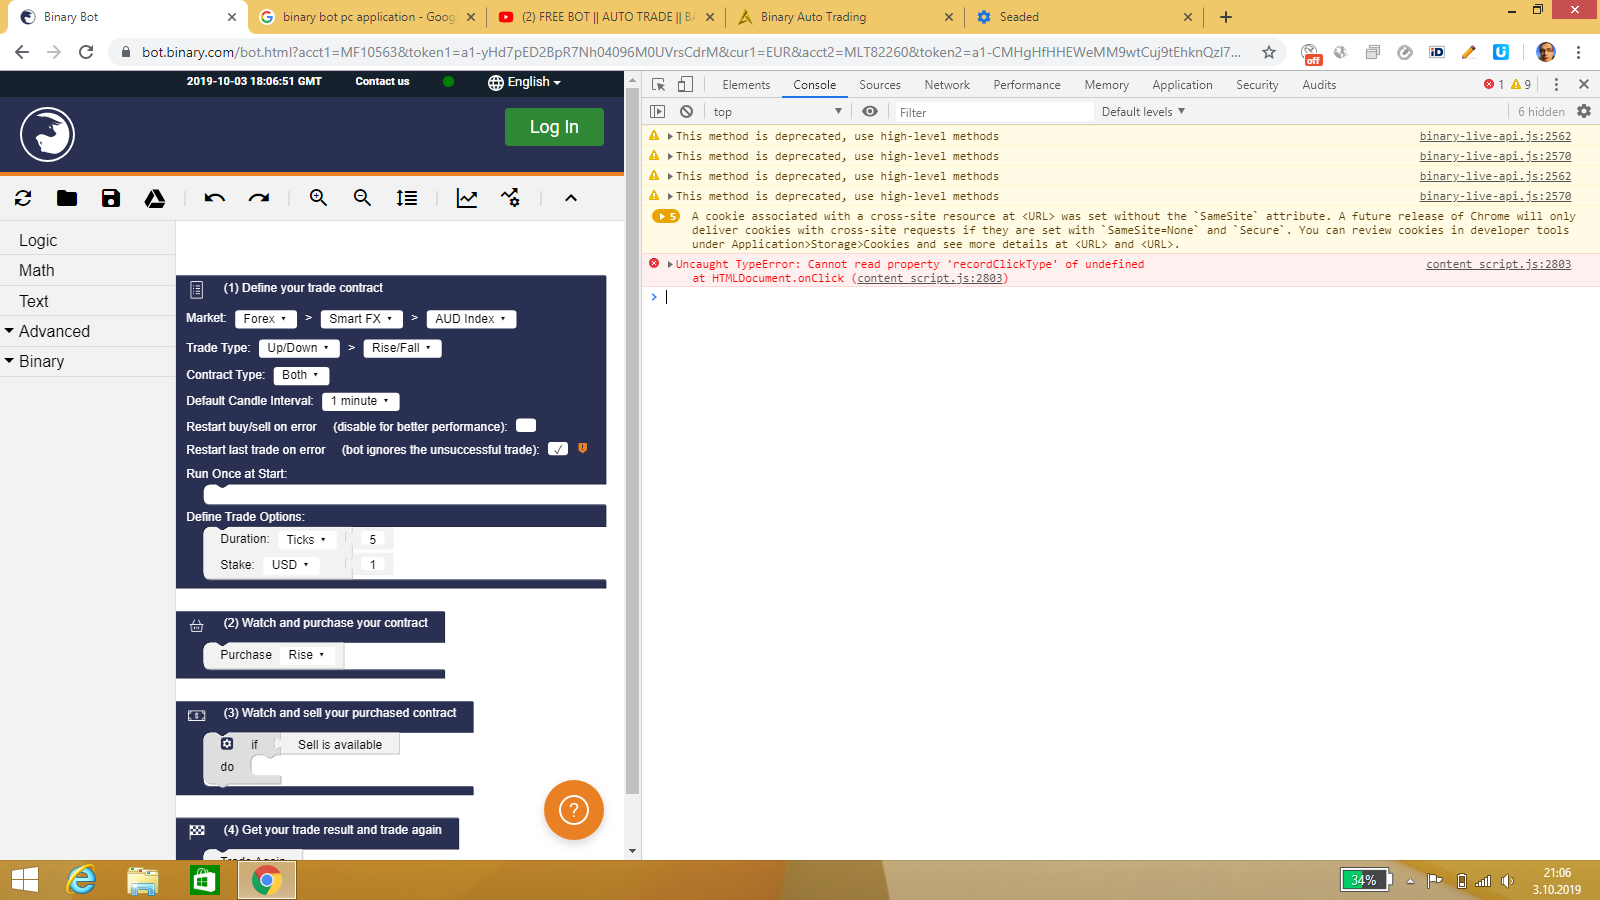Open the TradingView chart icon in the toolbar

[x=511, y=198]
